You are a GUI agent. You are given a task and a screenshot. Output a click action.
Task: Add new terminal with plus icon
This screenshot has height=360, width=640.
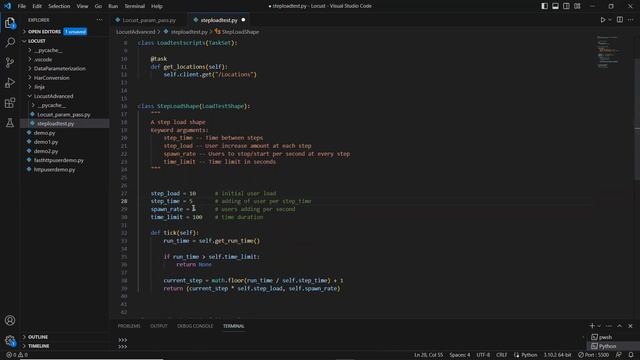[592, 326]
